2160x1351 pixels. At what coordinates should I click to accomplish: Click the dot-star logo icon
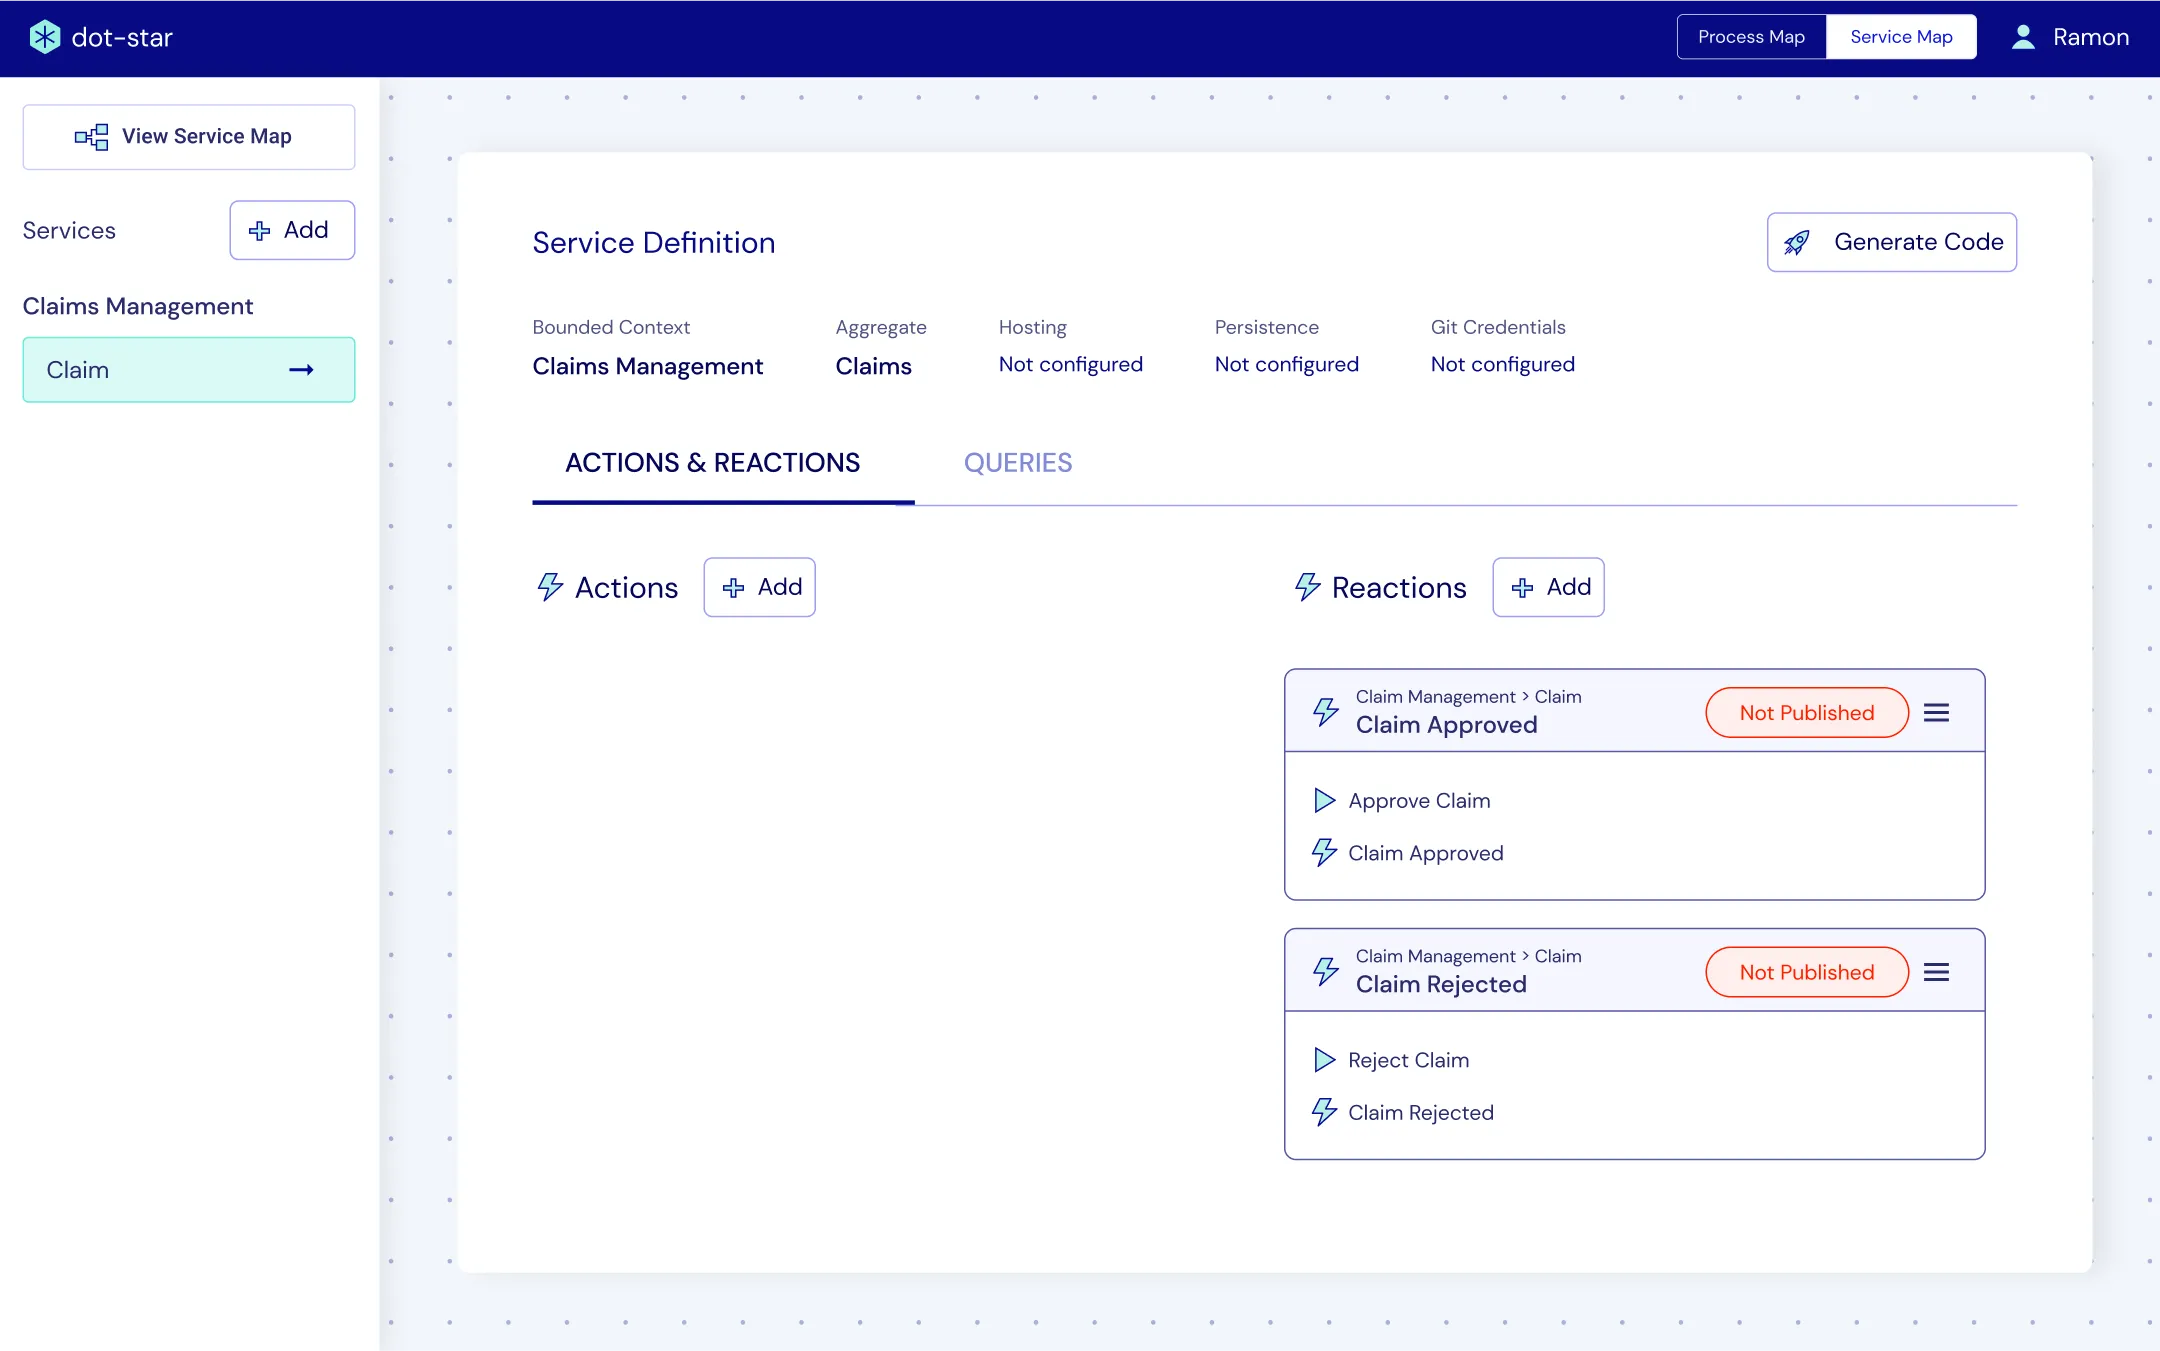[x=45, y=37]
